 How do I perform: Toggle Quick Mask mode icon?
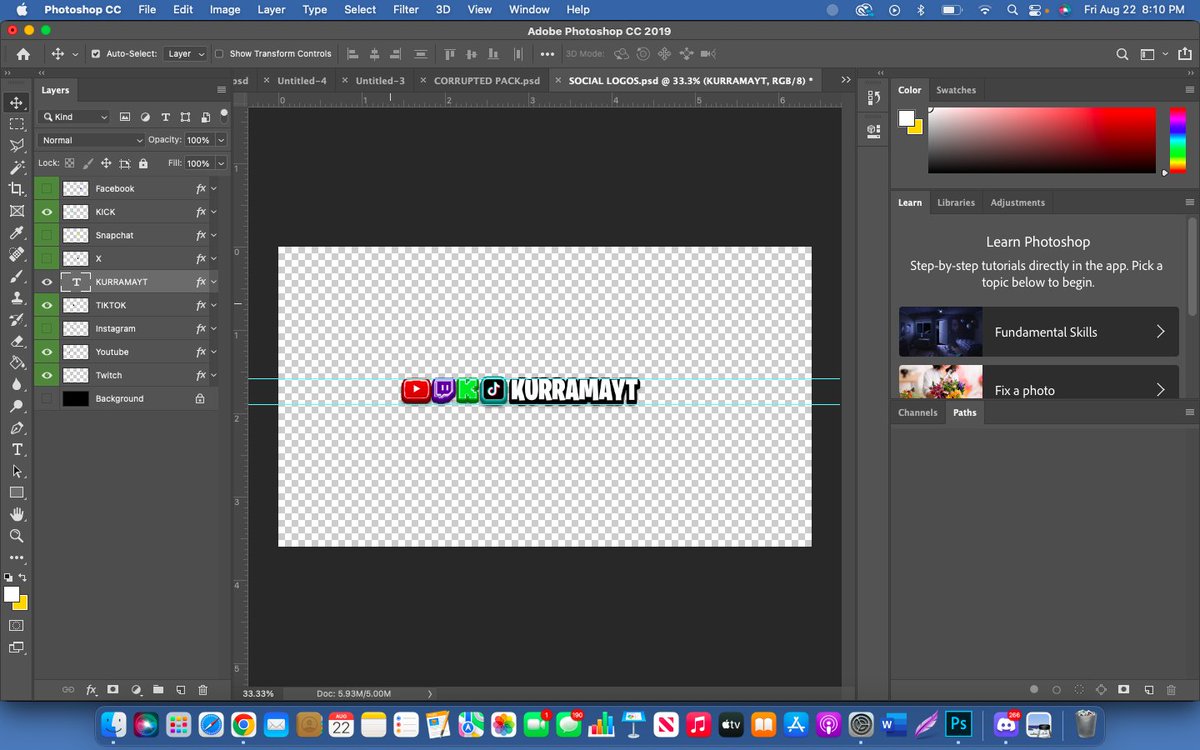(x=16, y=625)
